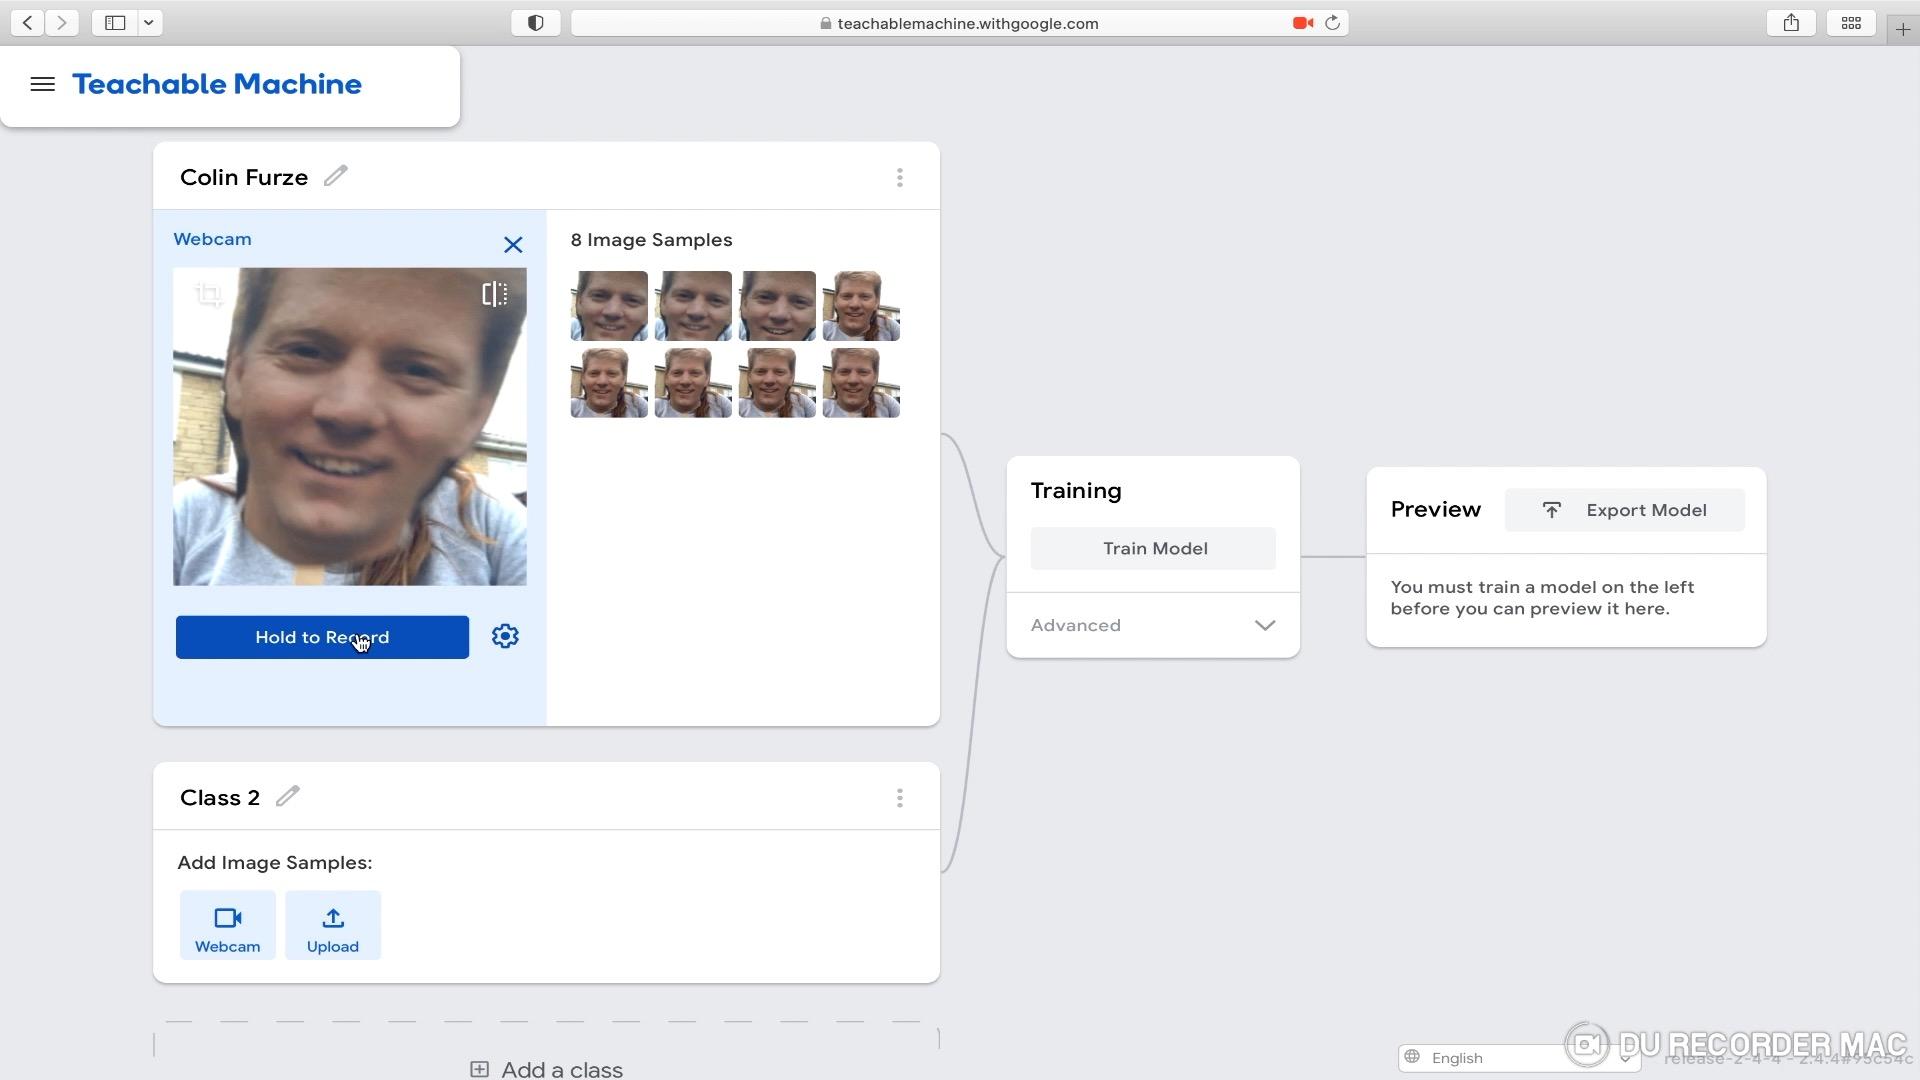1920x1080 pixels.
Task: Click the Train Model button
Action: point(1153,549)
